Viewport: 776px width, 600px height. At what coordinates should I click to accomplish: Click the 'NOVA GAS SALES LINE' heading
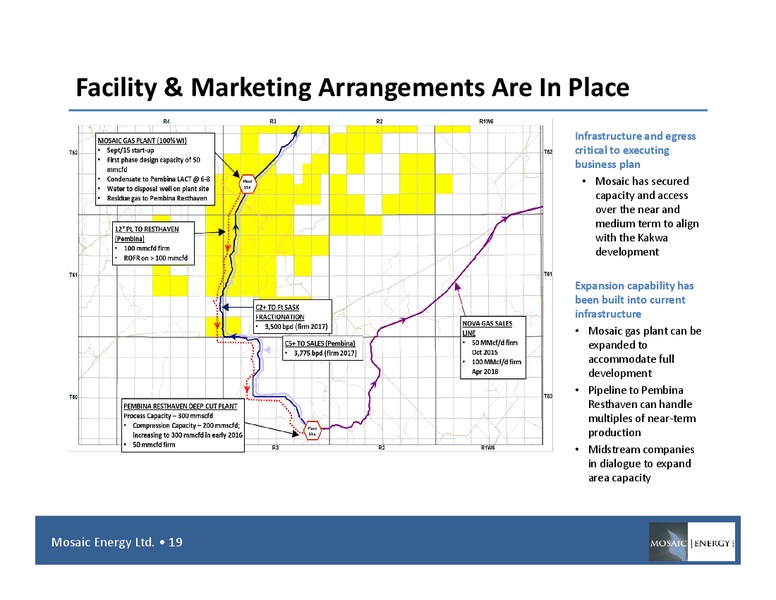click(x=487, y=328)
